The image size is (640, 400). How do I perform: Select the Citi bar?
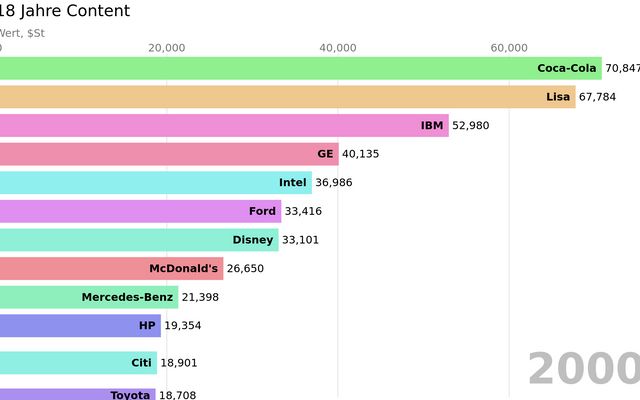[x=78, y=363]
